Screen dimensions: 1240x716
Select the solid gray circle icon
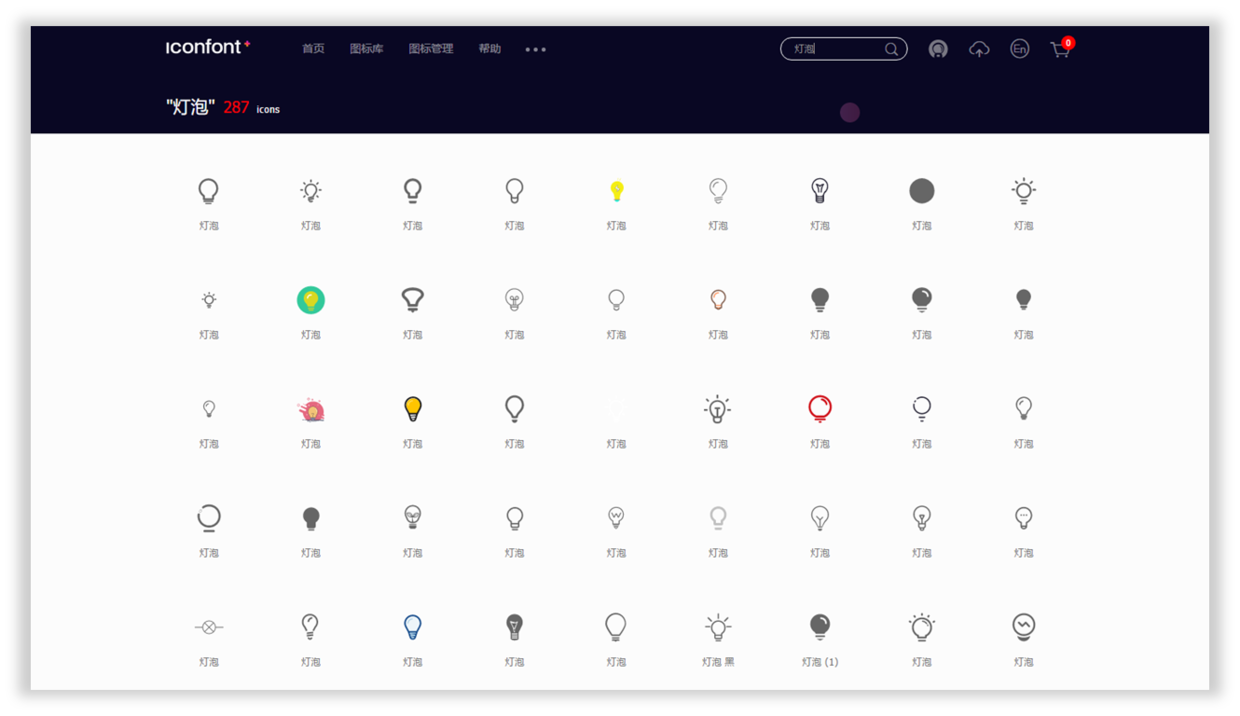tap(922, 190)
